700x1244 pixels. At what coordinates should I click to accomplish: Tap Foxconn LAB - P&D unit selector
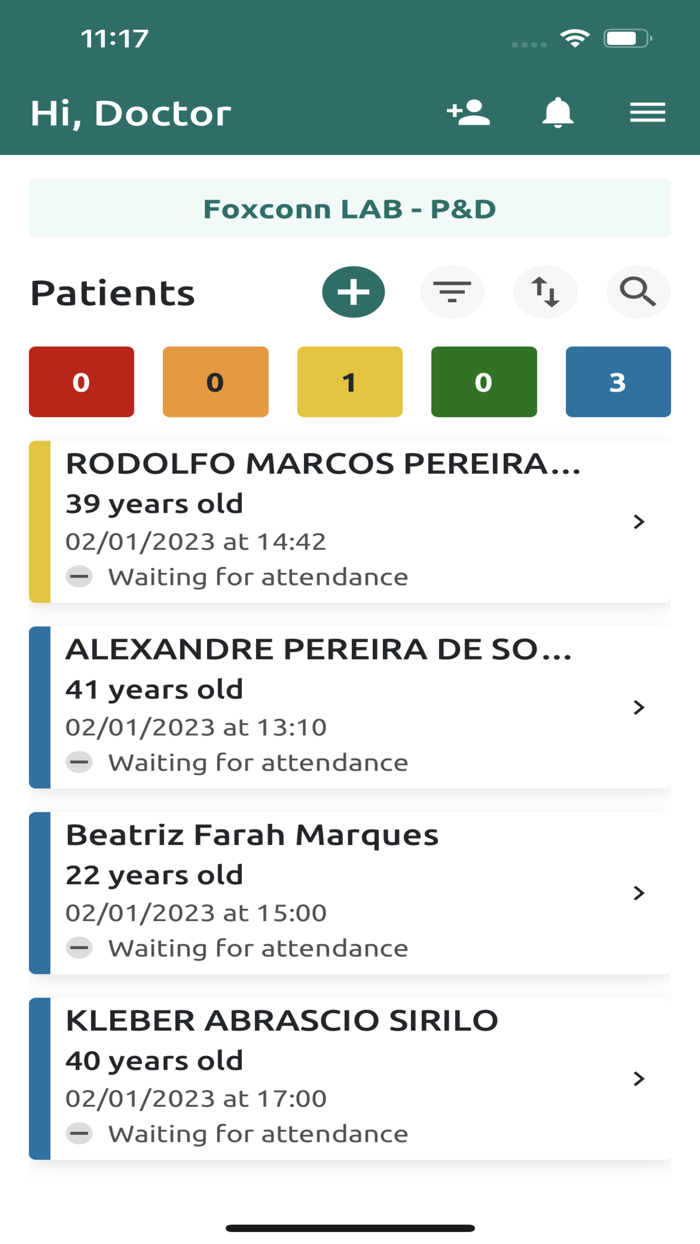pos(349,209)
